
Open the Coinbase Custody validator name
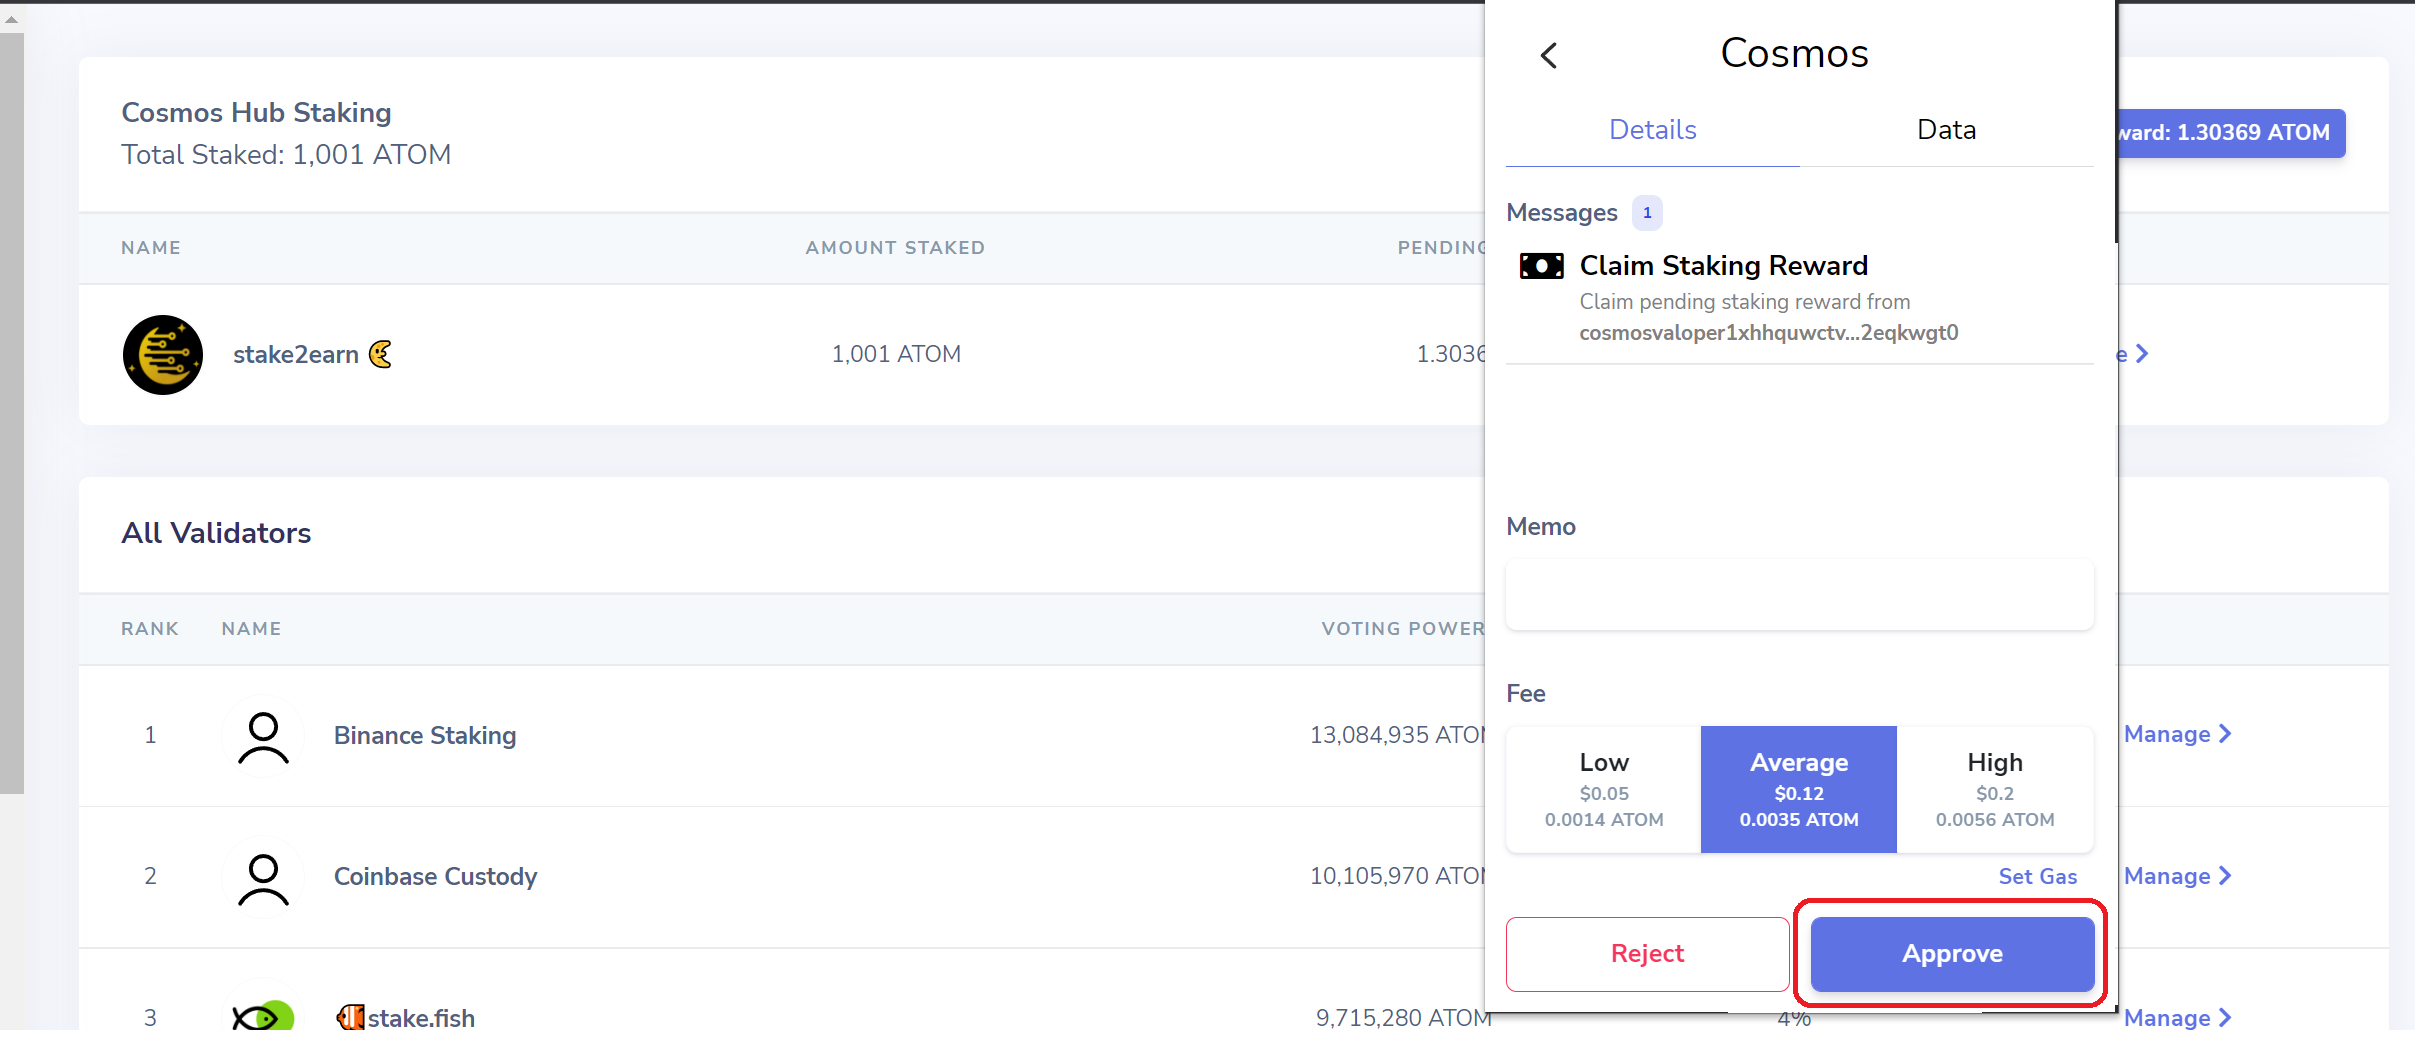coord(435,877)
